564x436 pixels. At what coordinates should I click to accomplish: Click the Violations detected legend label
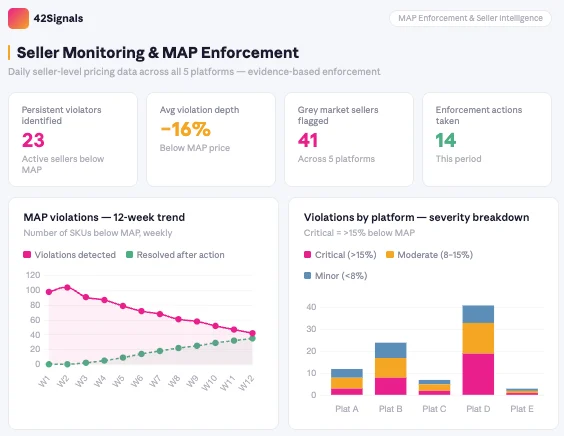click(75, 255)
